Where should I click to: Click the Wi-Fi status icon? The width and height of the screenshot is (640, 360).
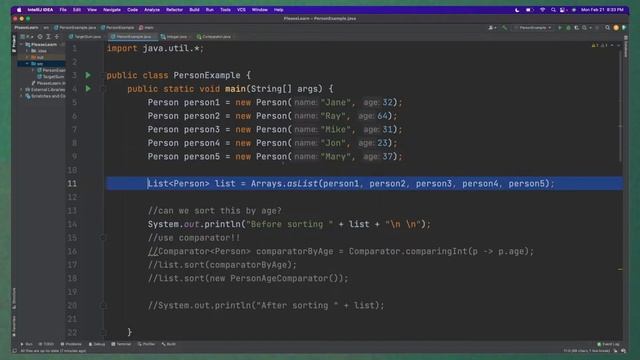542,10
